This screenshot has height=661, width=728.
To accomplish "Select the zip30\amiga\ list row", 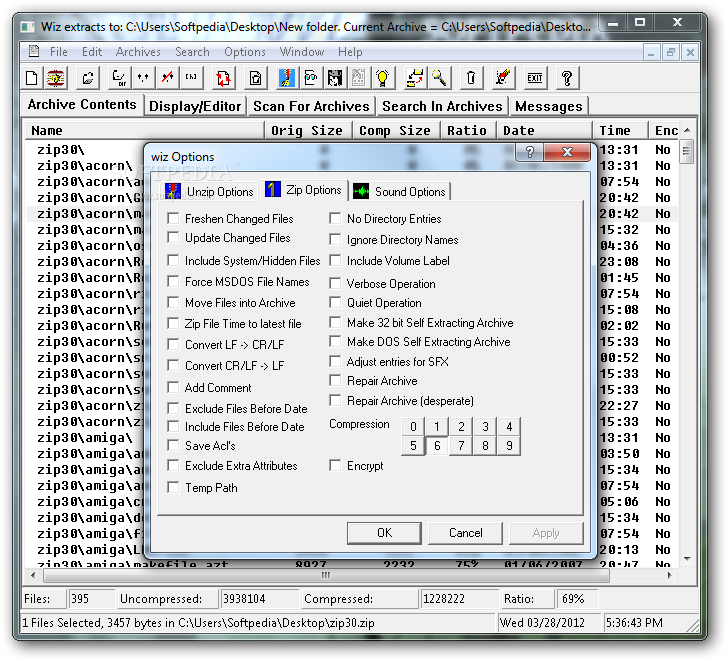I will [x=85, y=437].
